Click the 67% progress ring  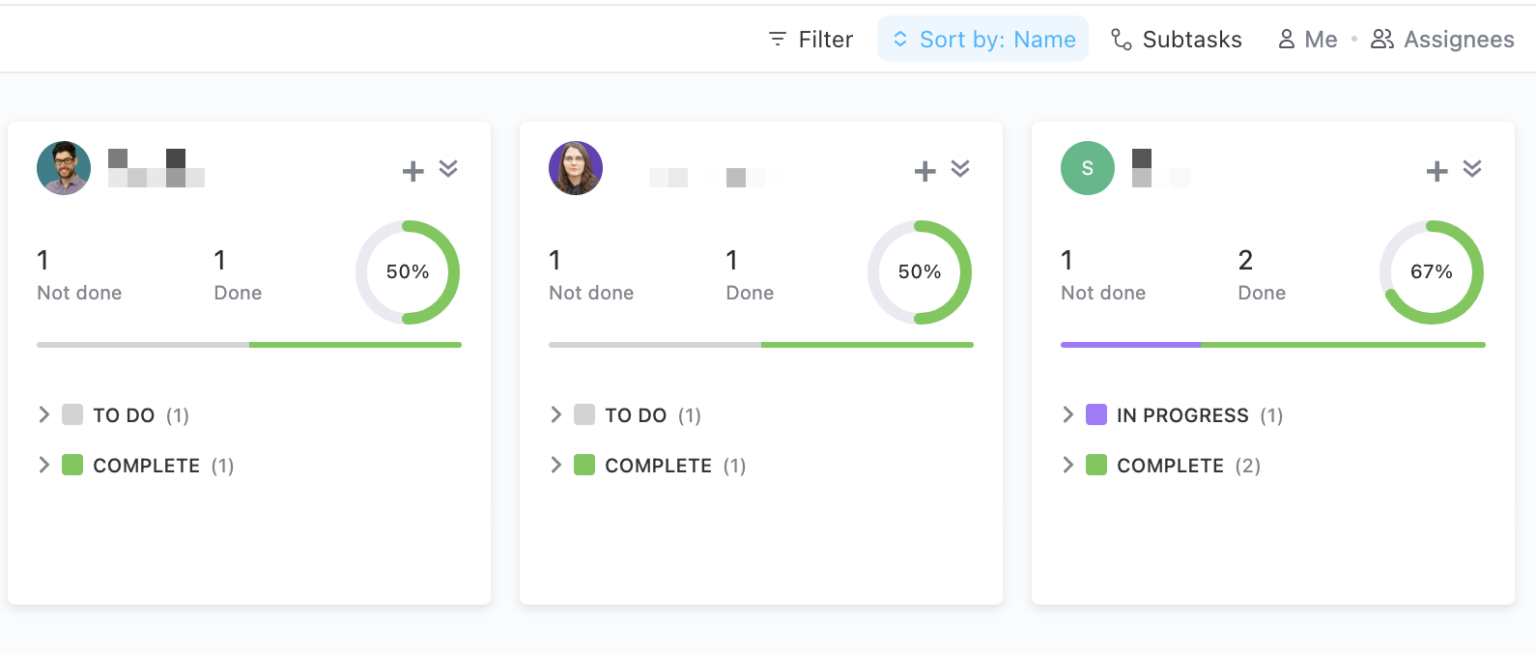tap(1431, 272)
